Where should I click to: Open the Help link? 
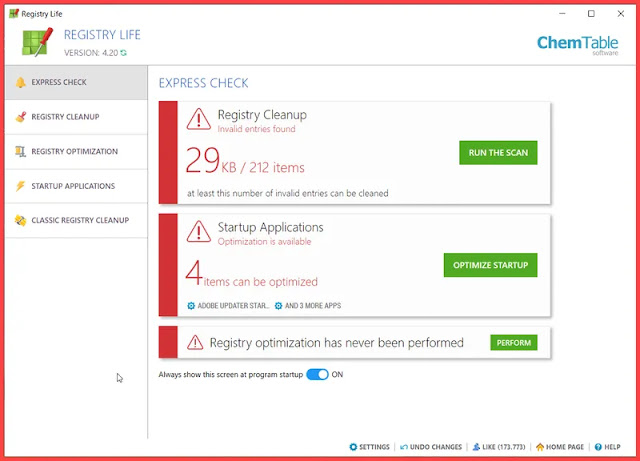point(607,447)
